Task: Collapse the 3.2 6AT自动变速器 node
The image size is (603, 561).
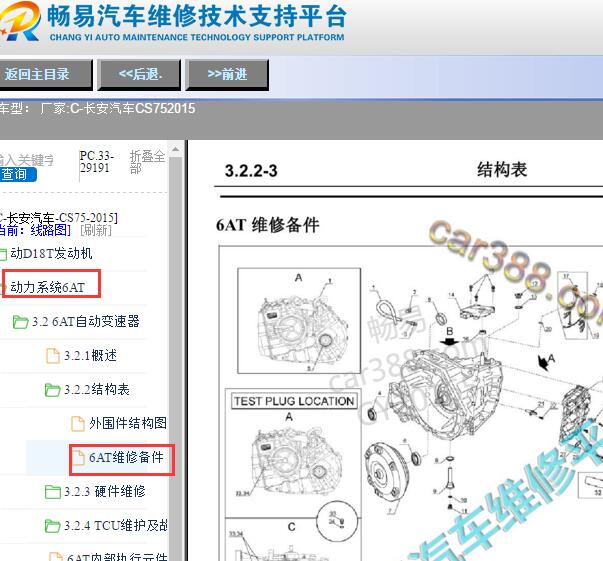Action: tap(85, 321)
